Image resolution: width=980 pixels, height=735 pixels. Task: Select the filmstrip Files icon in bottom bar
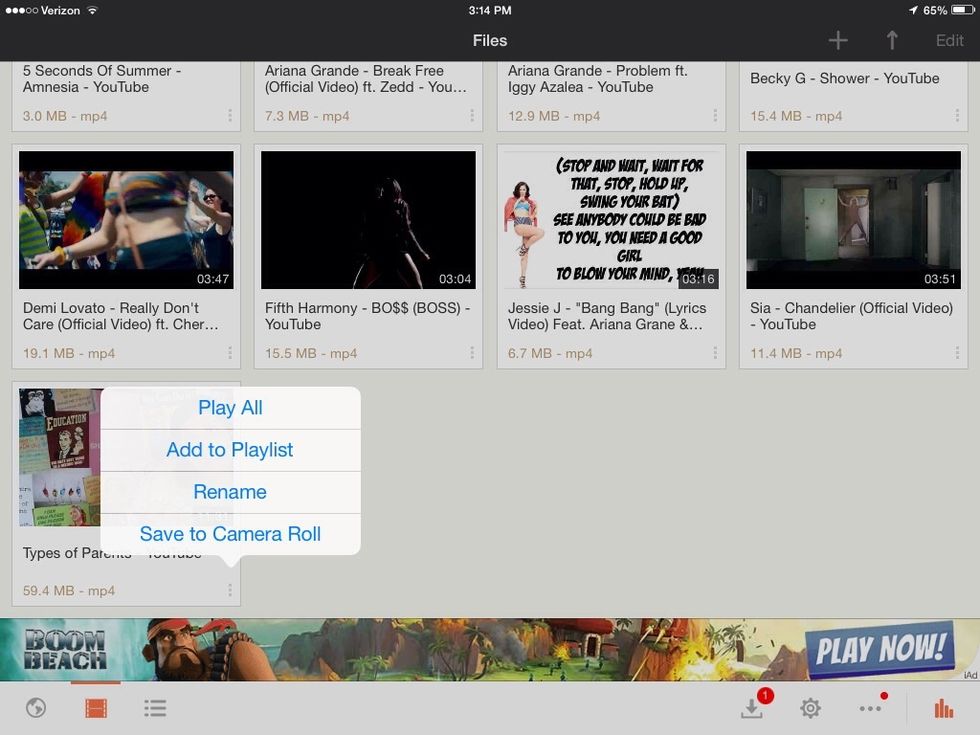[x=96, y=707]
